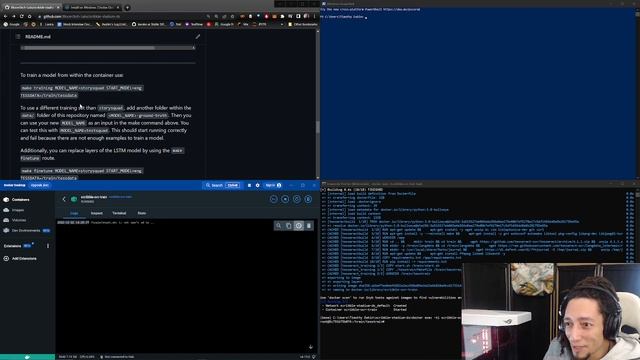
Task: Open the Google bookmark
Action: point(12,24)
